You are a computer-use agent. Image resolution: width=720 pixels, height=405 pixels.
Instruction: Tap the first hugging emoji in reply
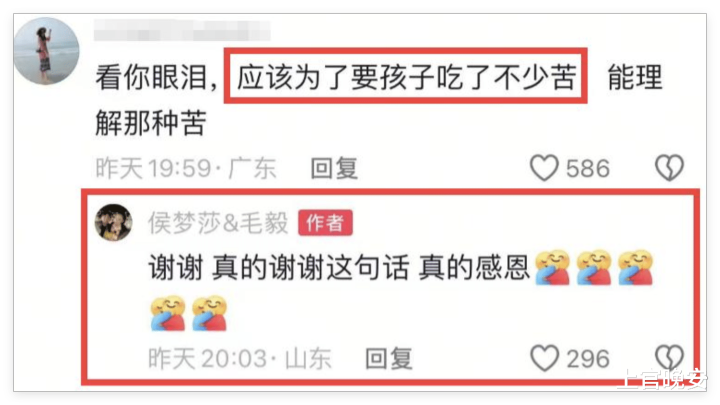553,268
